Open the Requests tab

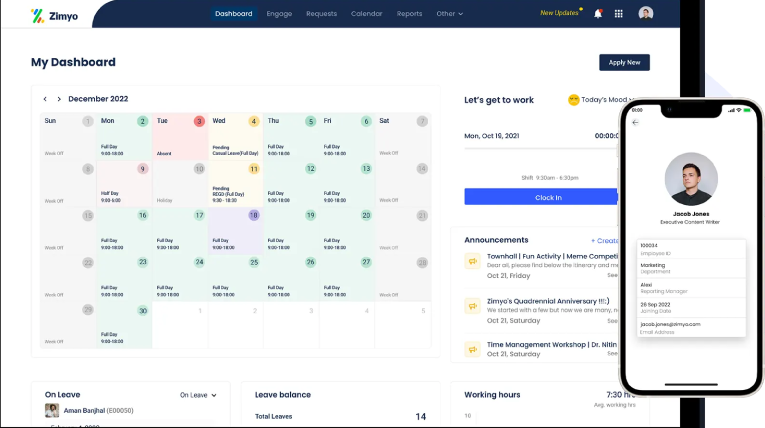point(321,14)
